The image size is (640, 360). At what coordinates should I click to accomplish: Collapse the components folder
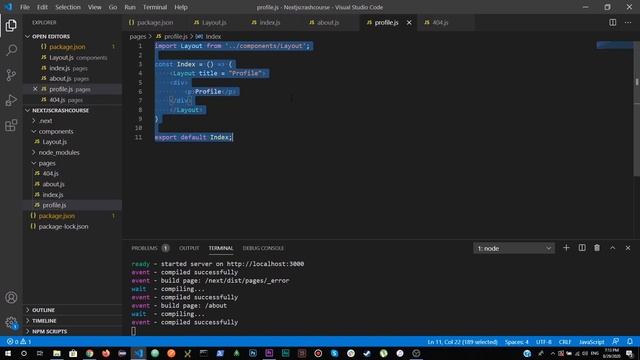pos(56,131)
